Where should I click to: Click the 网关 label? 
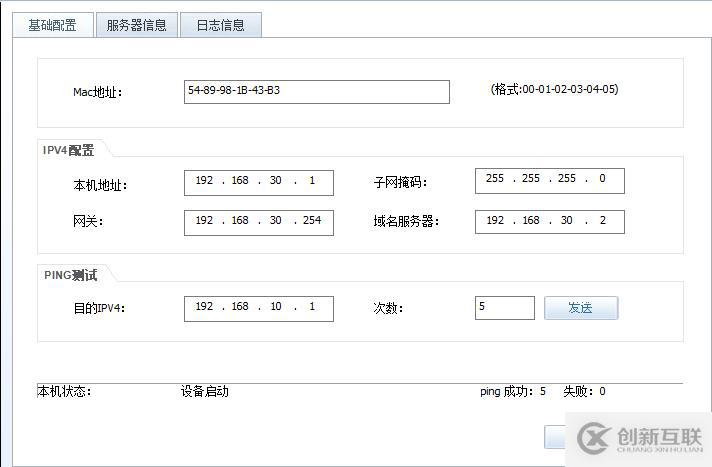coord(88,221)
